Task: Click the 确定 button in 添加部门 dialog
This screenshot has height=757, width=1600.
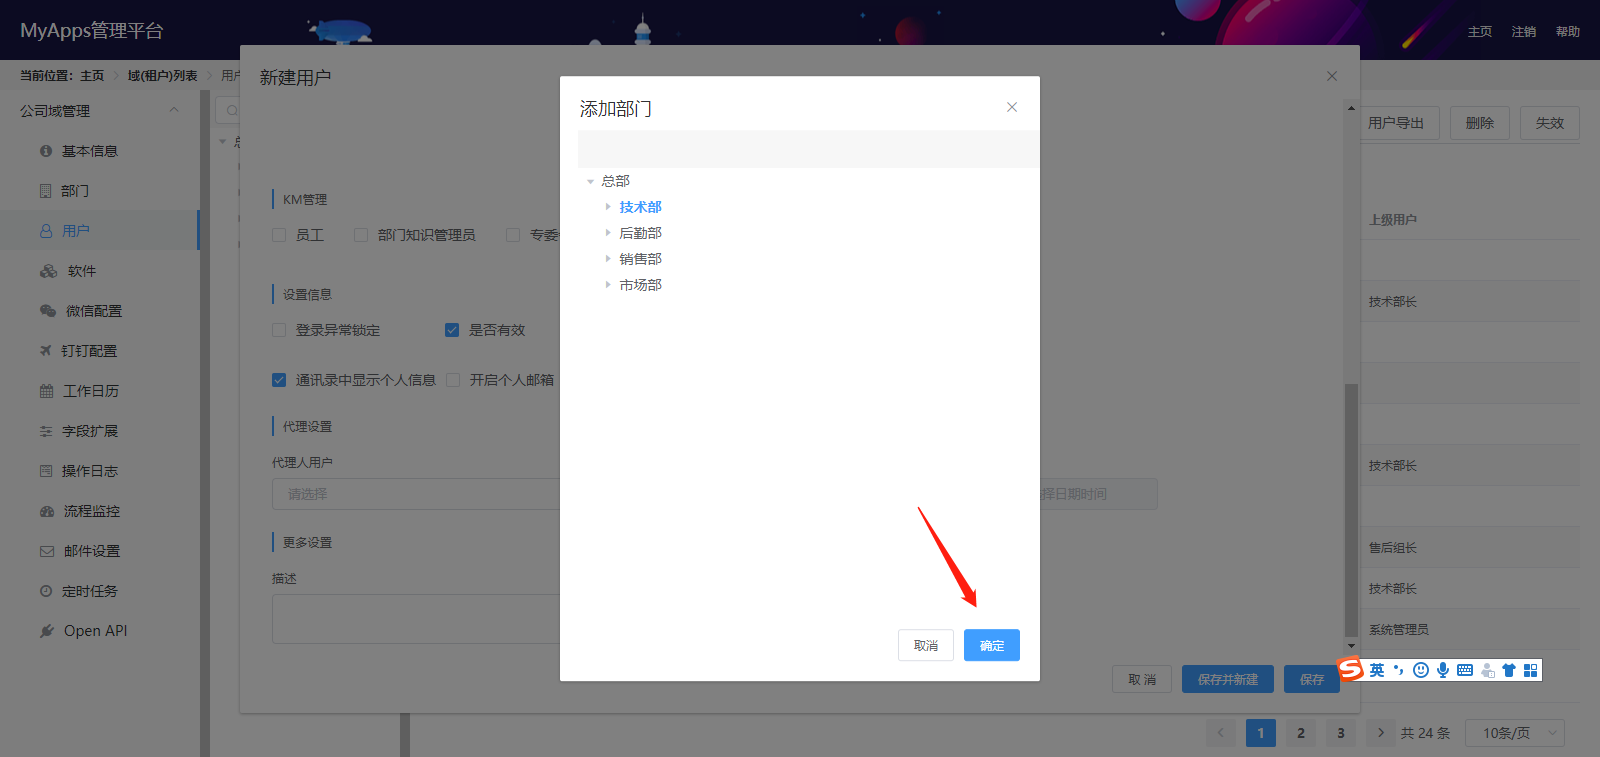Action: [x=991, y=645]
